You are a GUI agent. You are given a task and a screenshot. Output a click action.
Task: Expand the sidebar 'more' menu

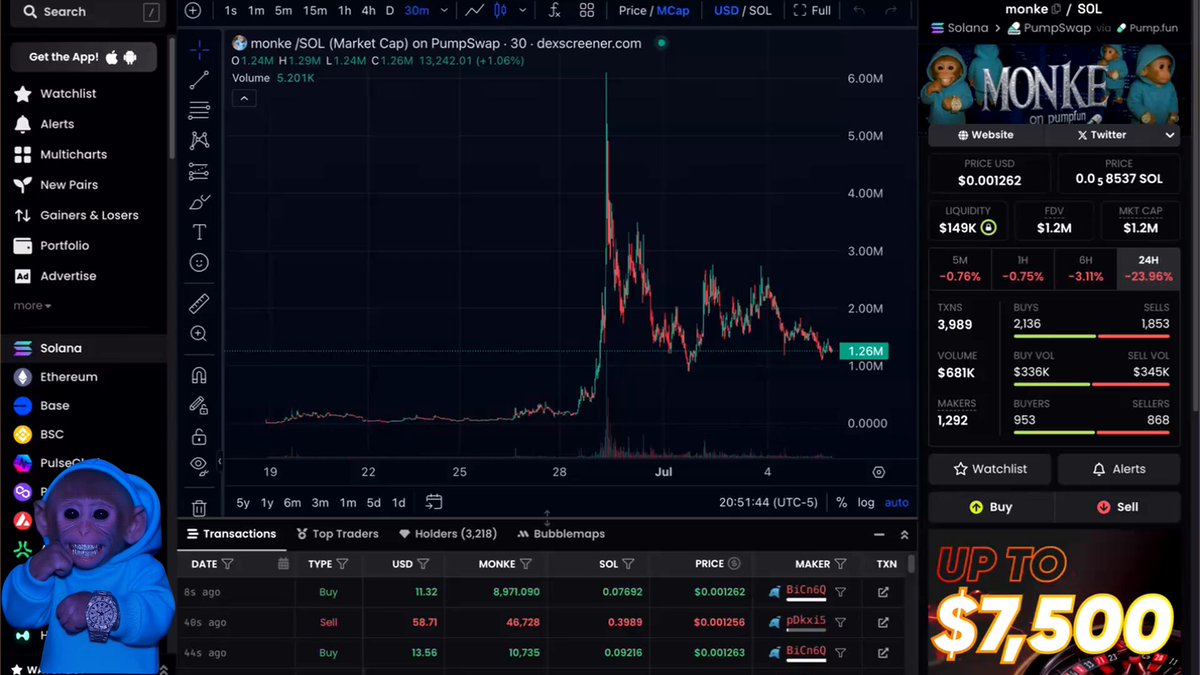[32, 306]
